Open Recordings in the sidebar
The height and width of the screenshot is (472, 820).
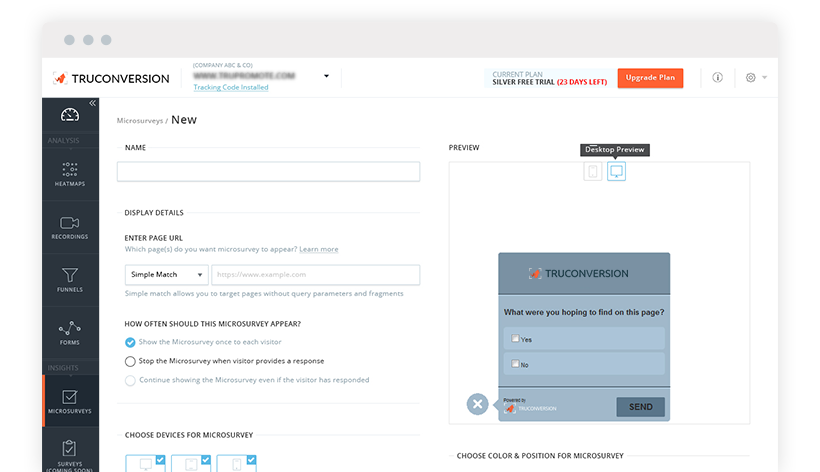point(70,227)
